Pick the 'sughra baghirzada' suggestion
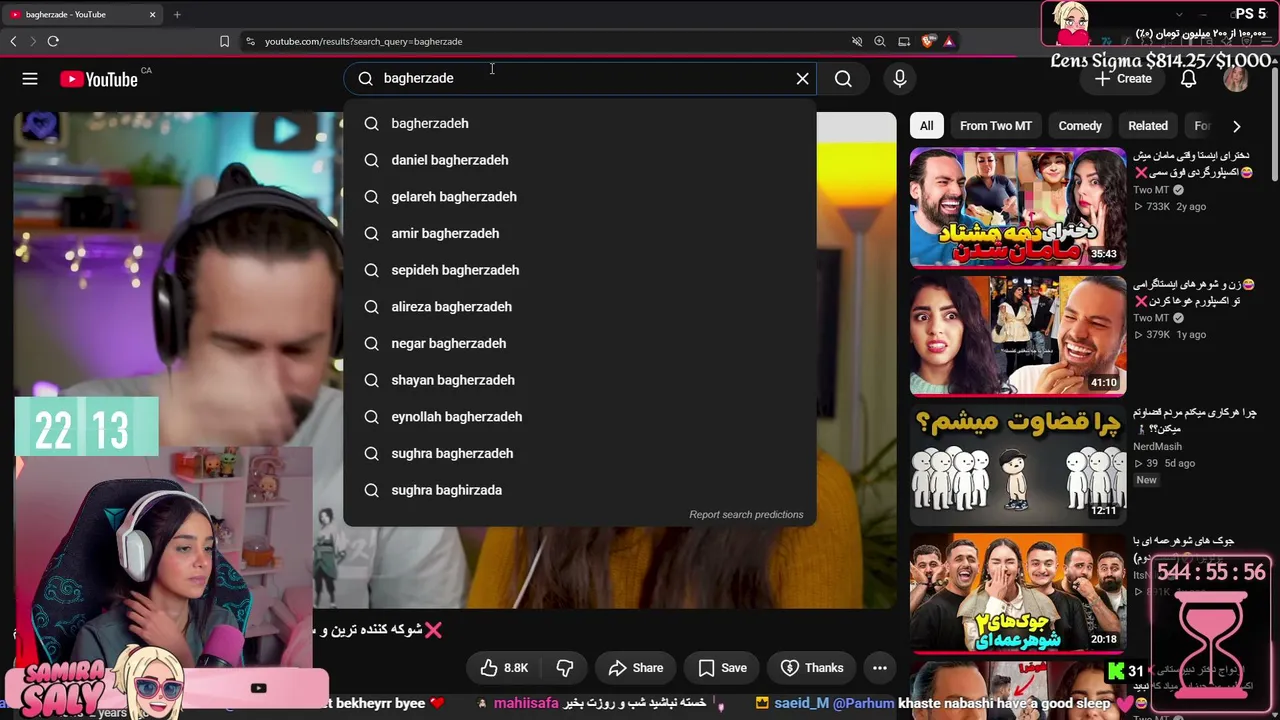Viewport: 1280px width, 720px height. (x=580, y=490)
